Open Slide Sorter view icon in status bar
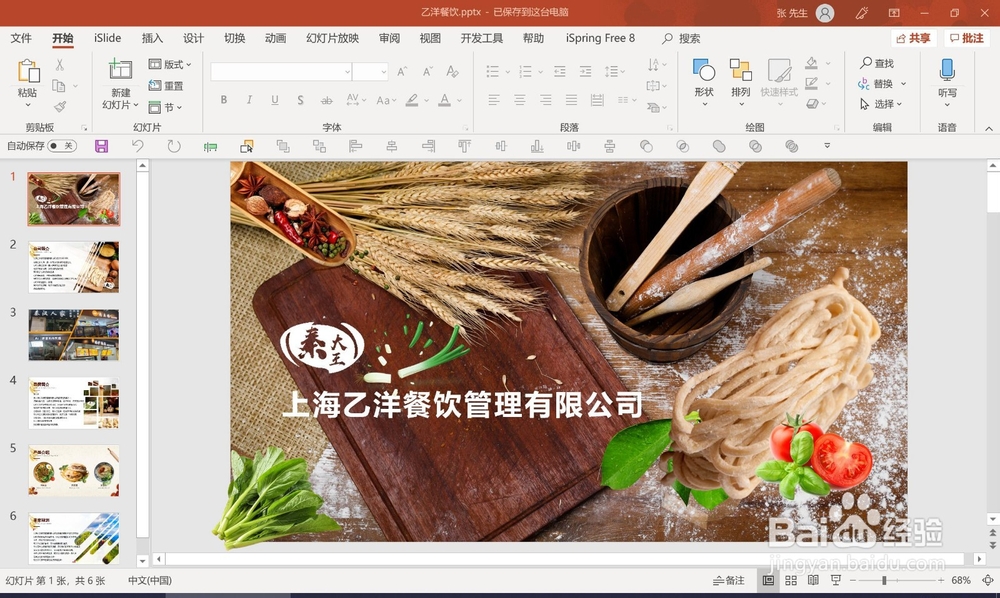 pyautogui.click(x=791, y=580)
